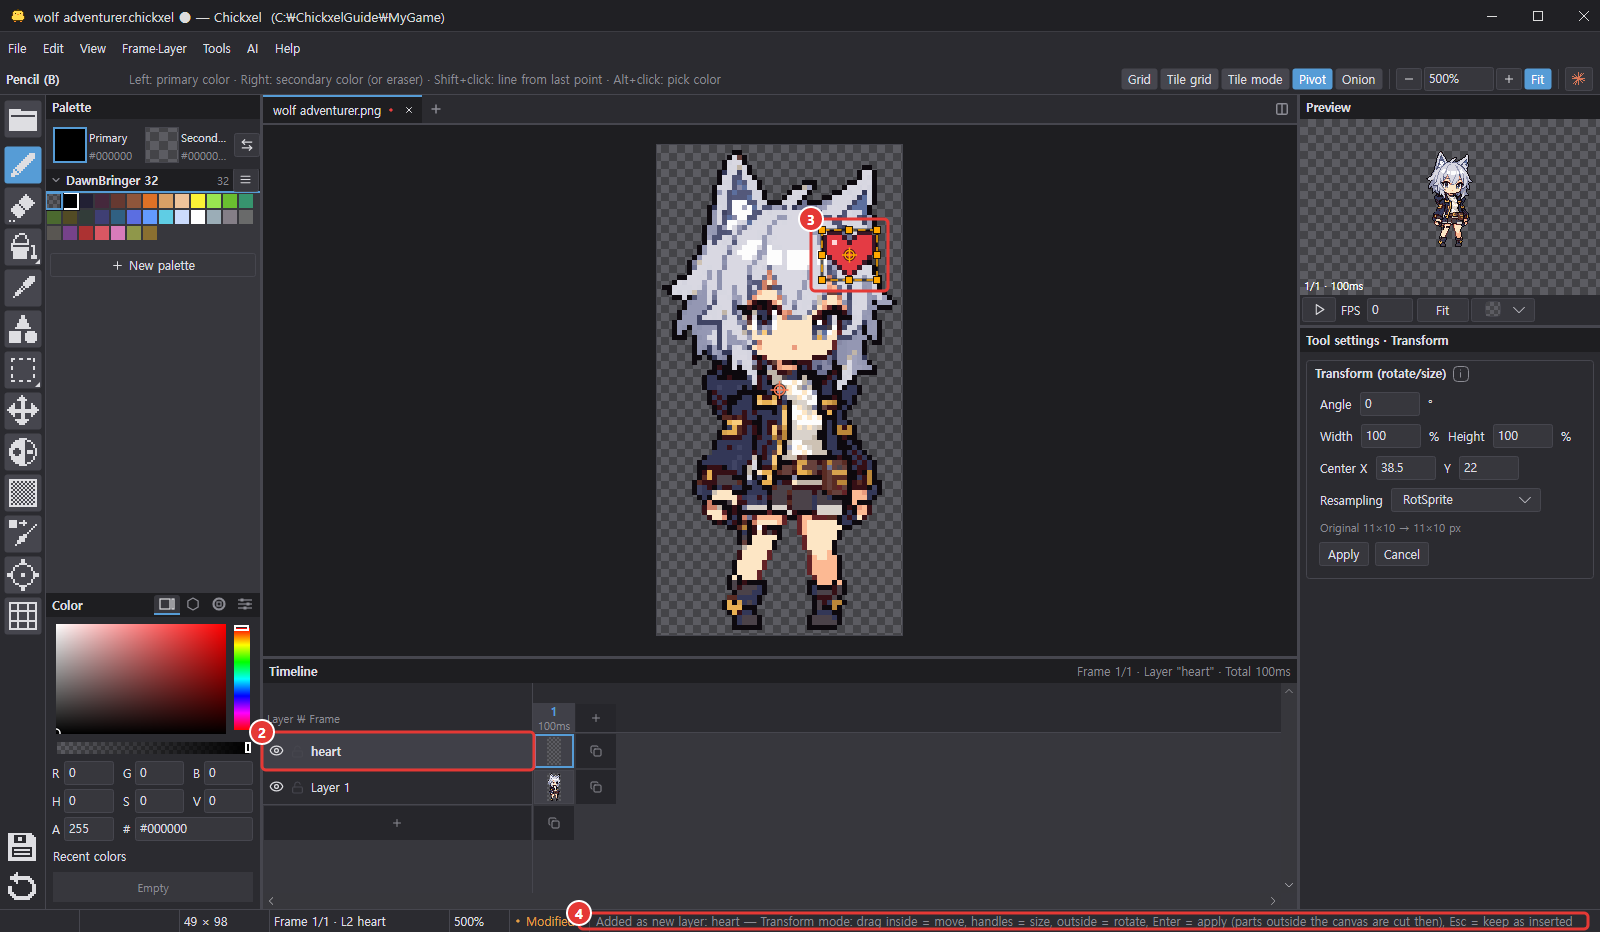Image resolution: width=1600 pixels, height=932 pixels.
Task: Select the eyedropper color picker tool
Action: point(23,288)
